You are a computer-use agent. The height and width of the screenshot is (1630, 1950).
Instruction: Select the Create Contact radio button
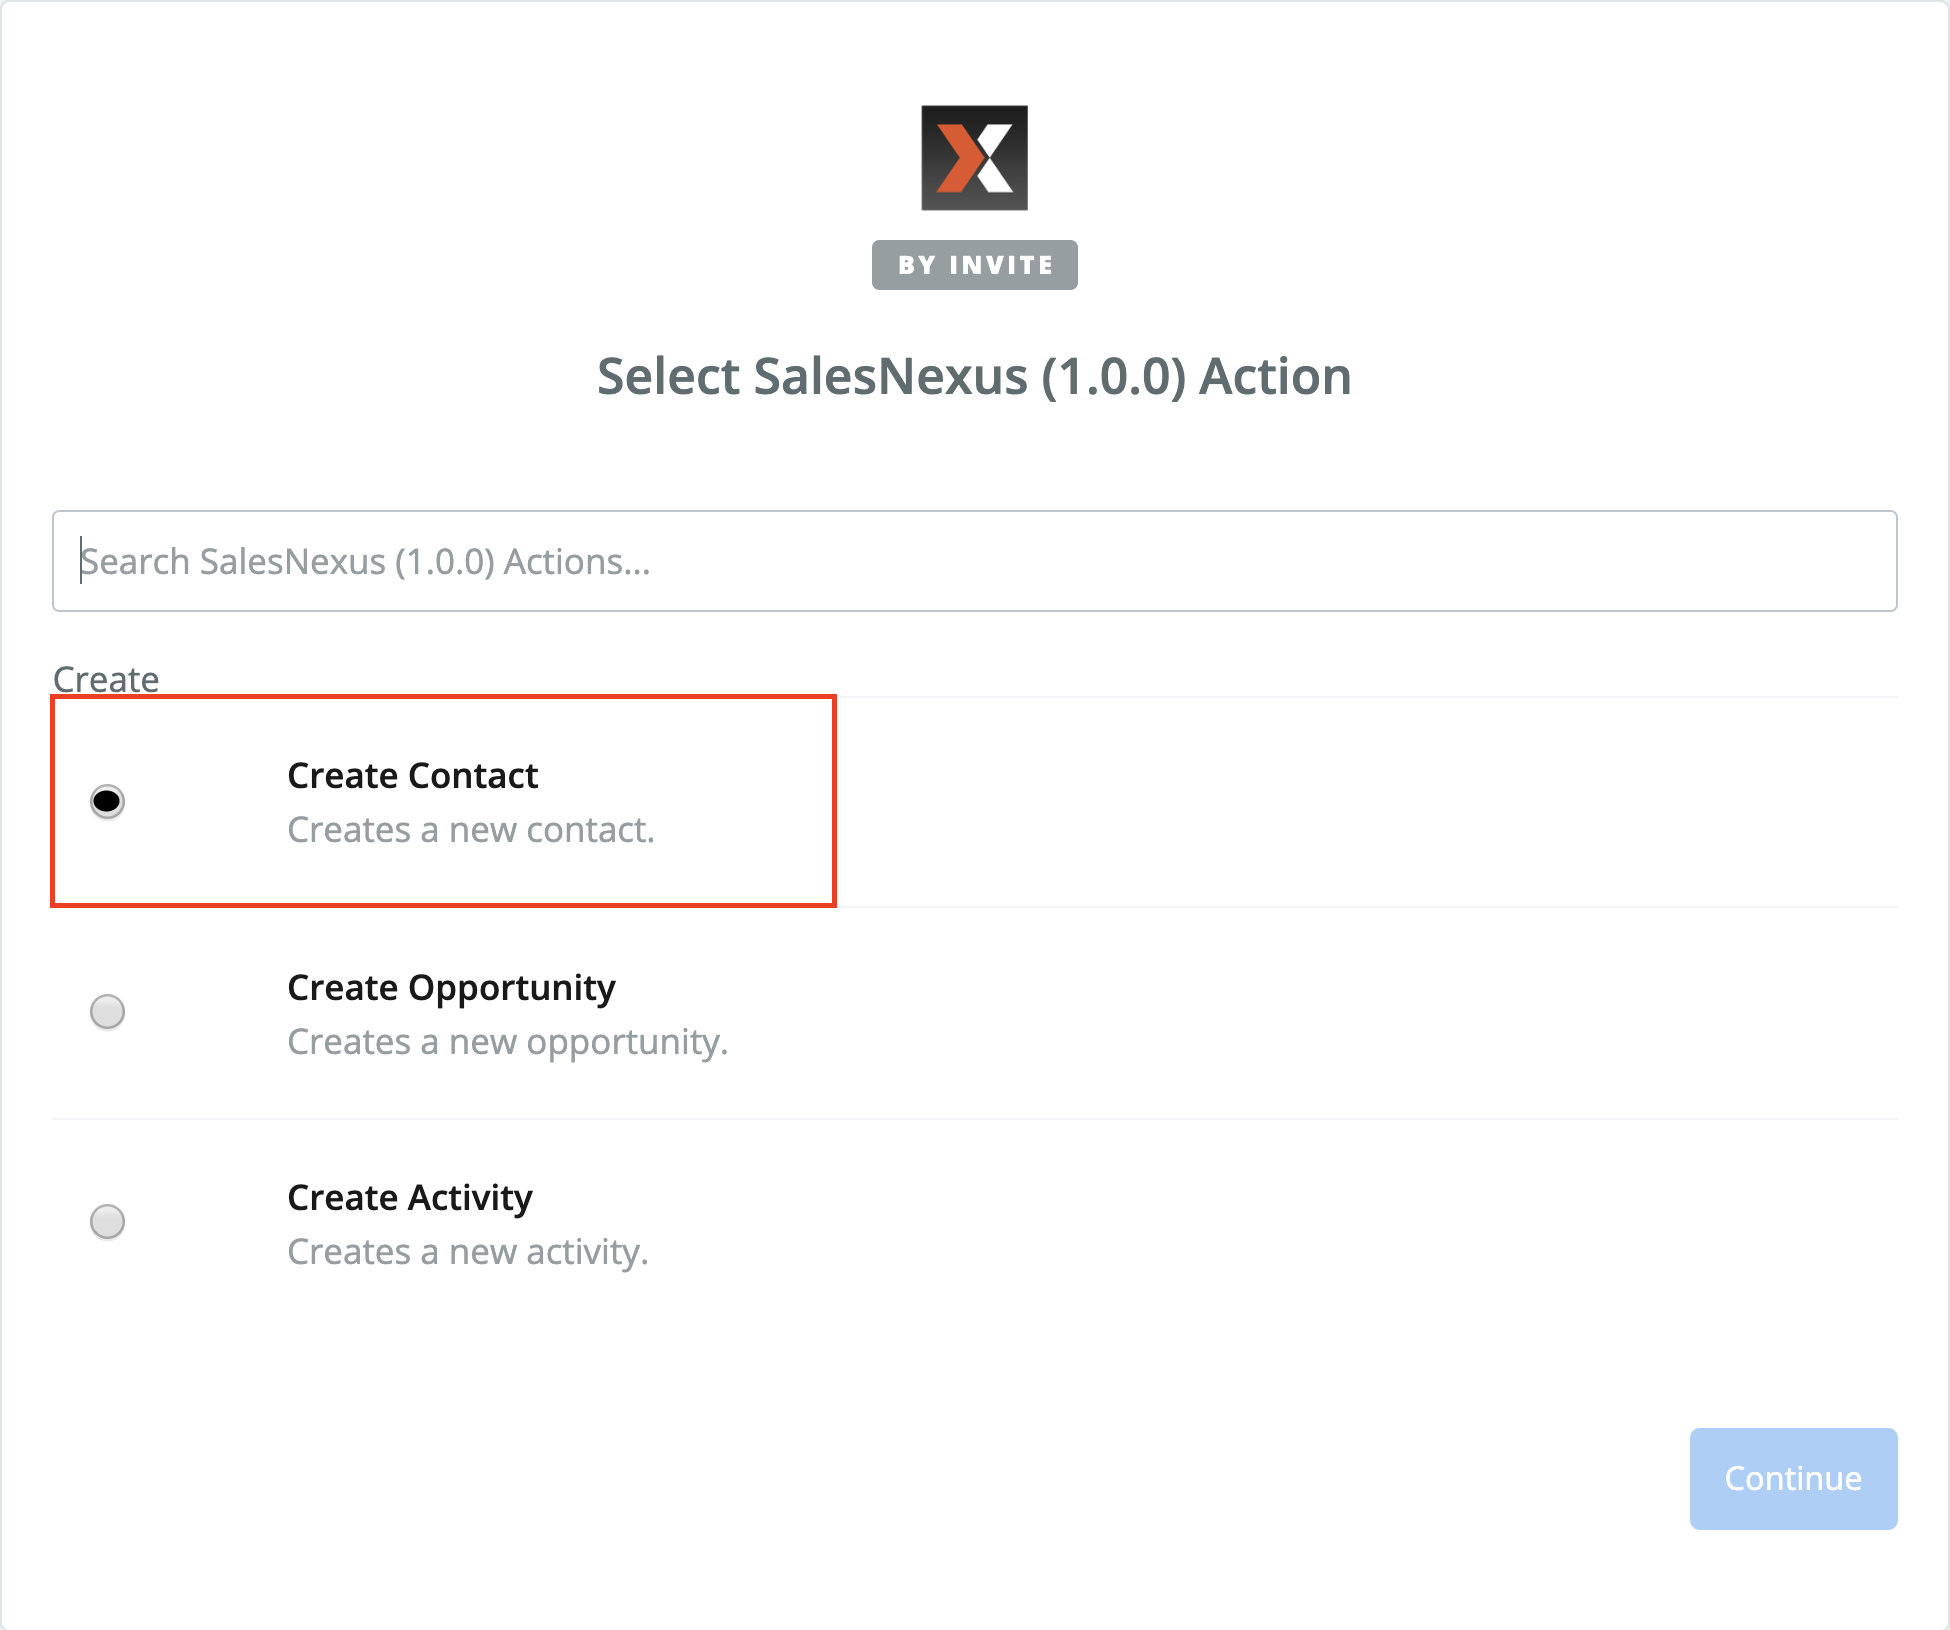click(107, 801)
